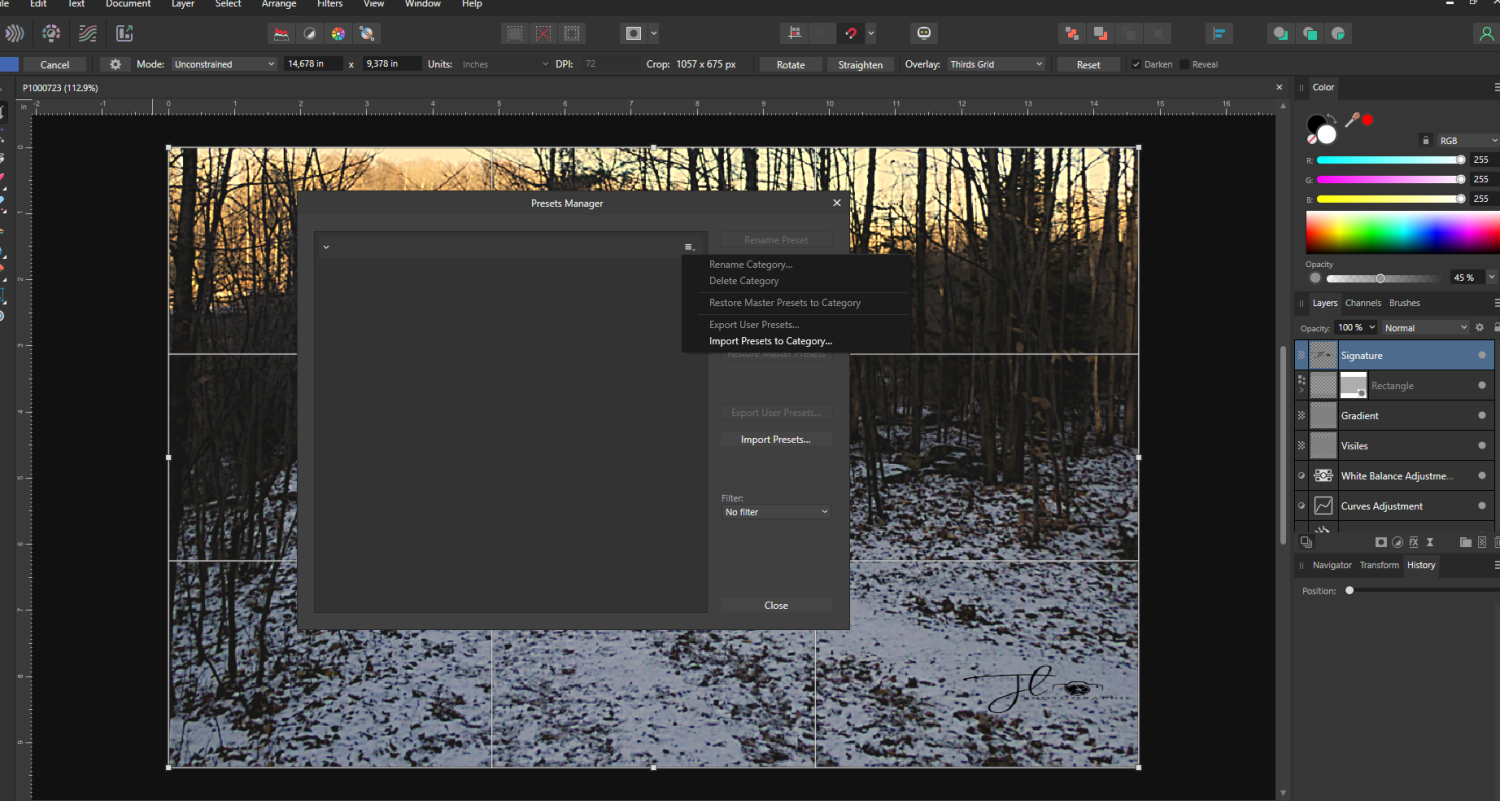
Task: Close the Presets Manager with the Close button
Action: [x=775, y=604]
